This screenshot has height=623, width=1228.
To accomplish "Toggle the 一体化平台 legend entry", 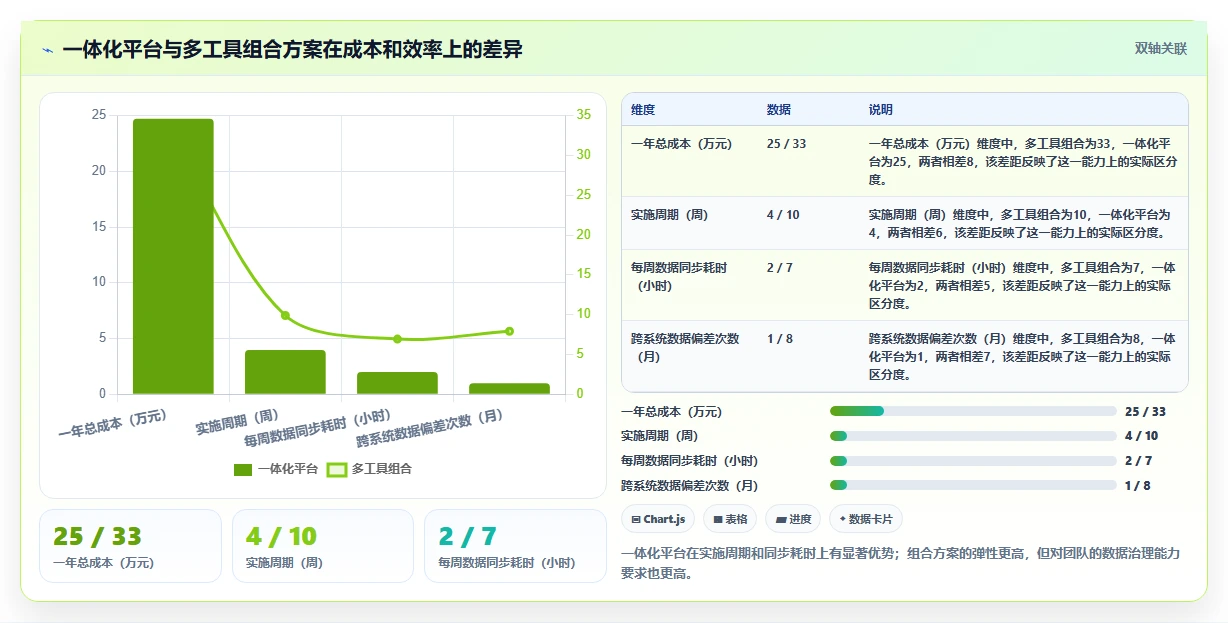I will [x=276, y=469].
